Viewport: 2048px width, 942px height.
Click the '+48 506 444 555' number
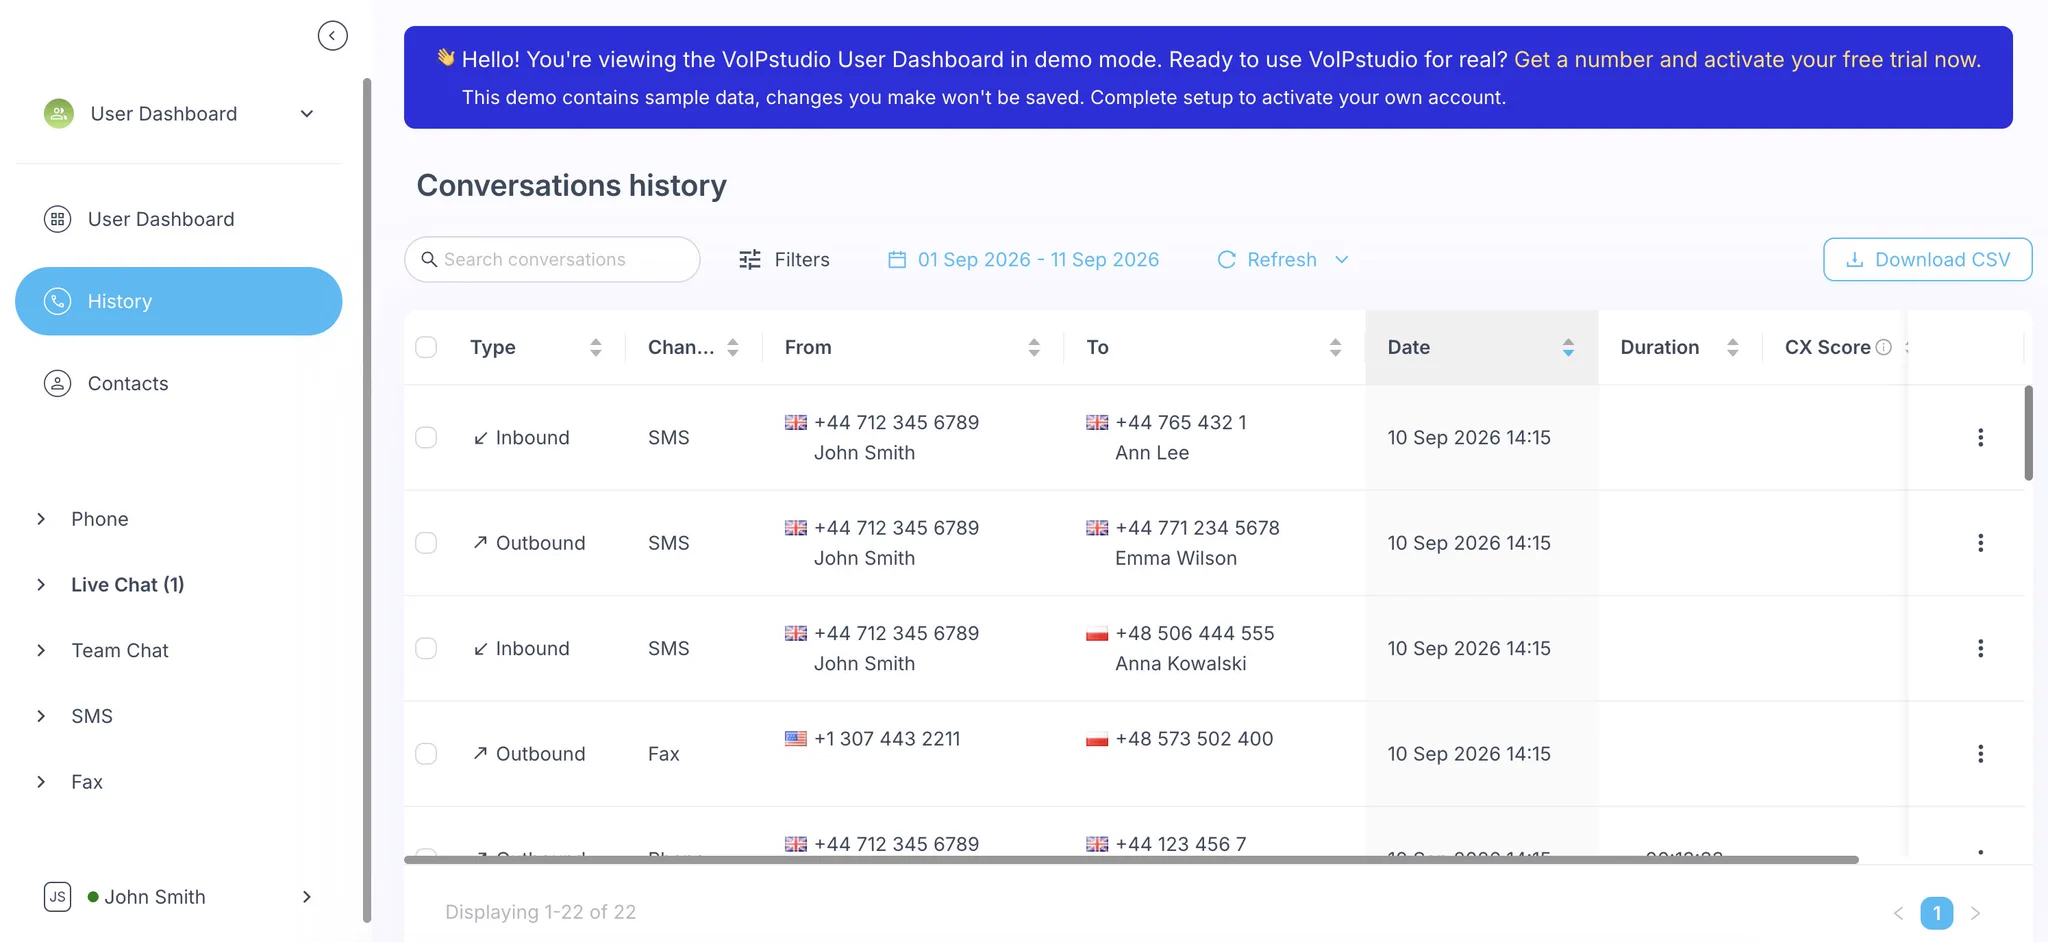[1195, 633]
